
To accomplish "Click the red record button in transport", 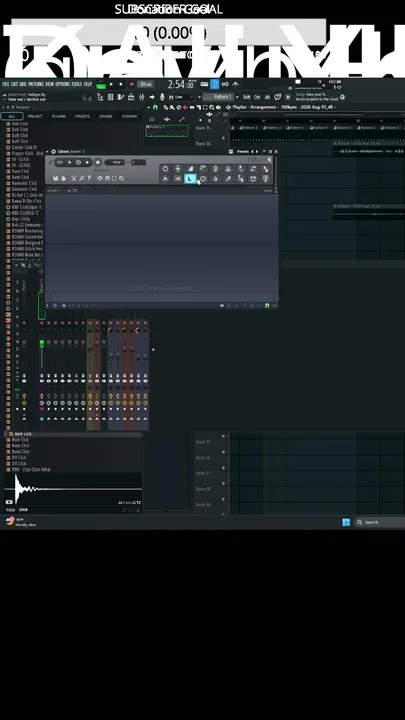I will coord(131,84).
